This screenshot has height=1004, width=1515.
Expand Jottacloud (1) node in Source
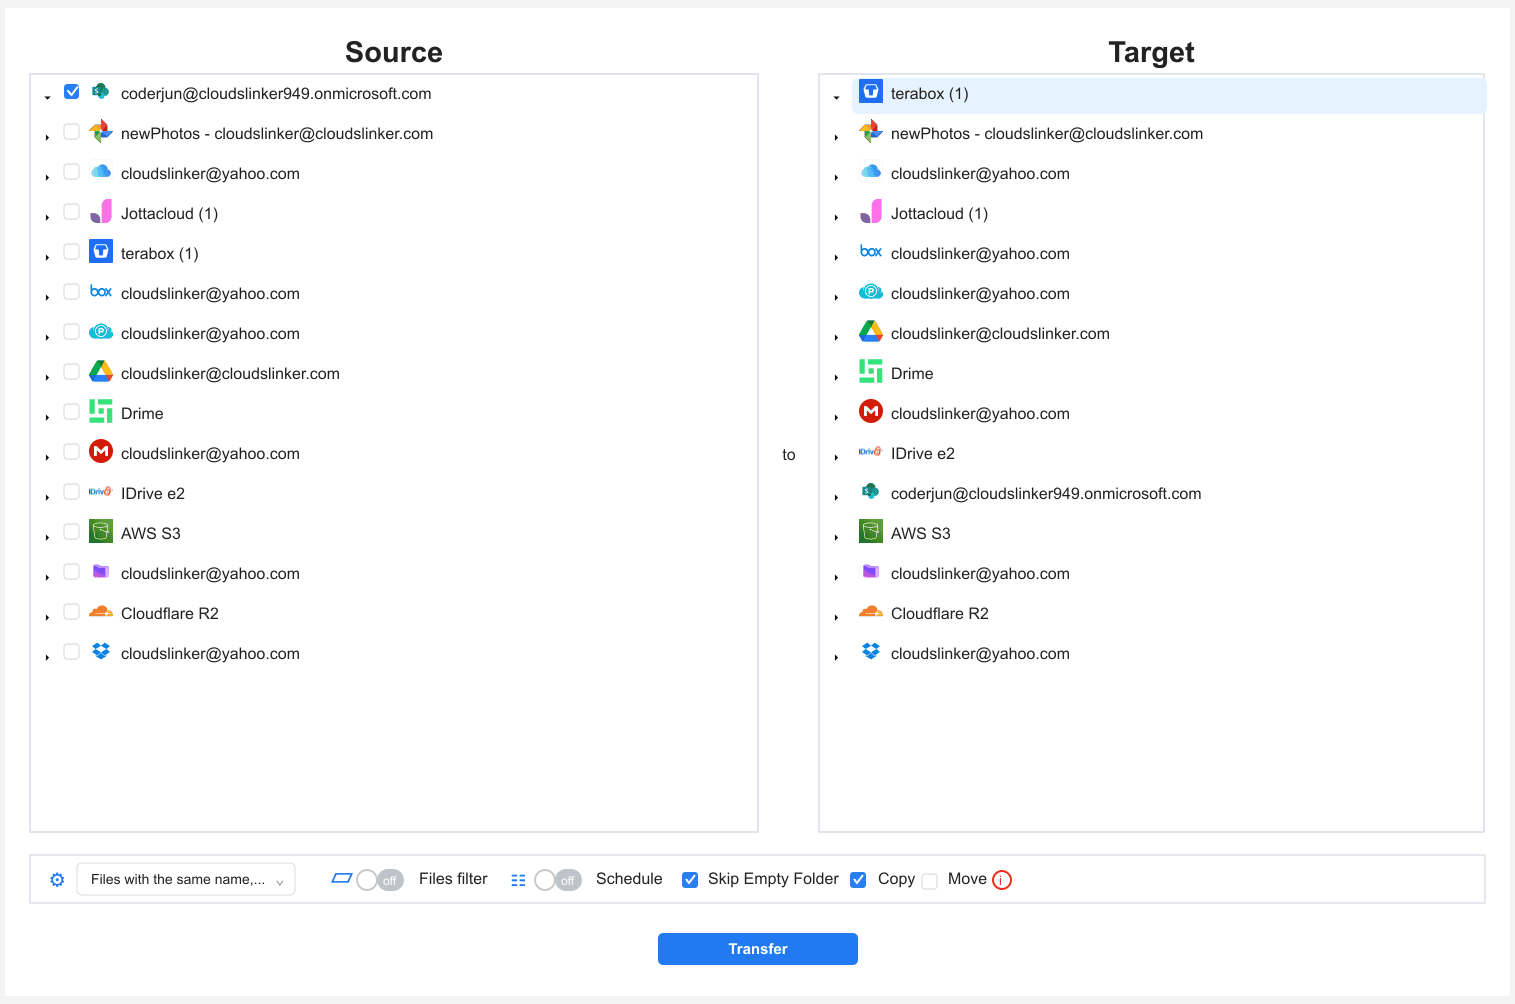[x=47, y=217]
